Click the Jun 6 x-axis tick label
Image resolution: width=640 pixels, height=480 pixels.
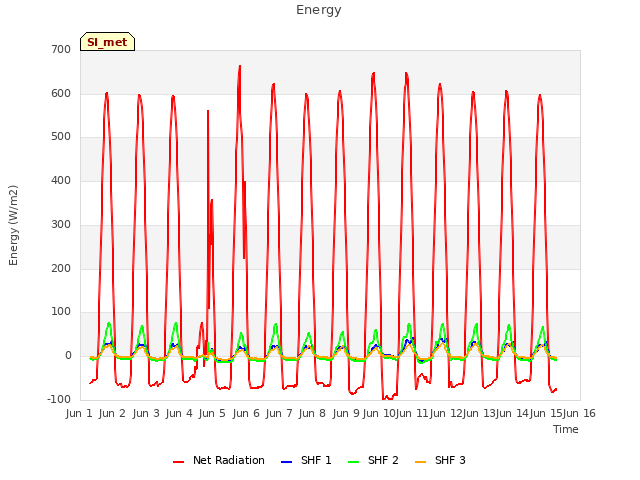click(246, 413)
